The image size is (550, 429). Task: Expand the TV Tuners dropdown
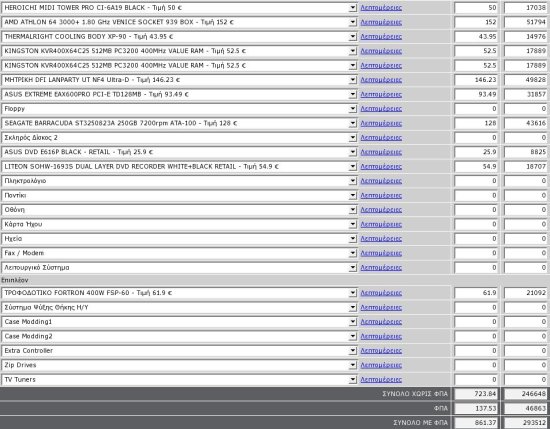(x=179, y=380)
